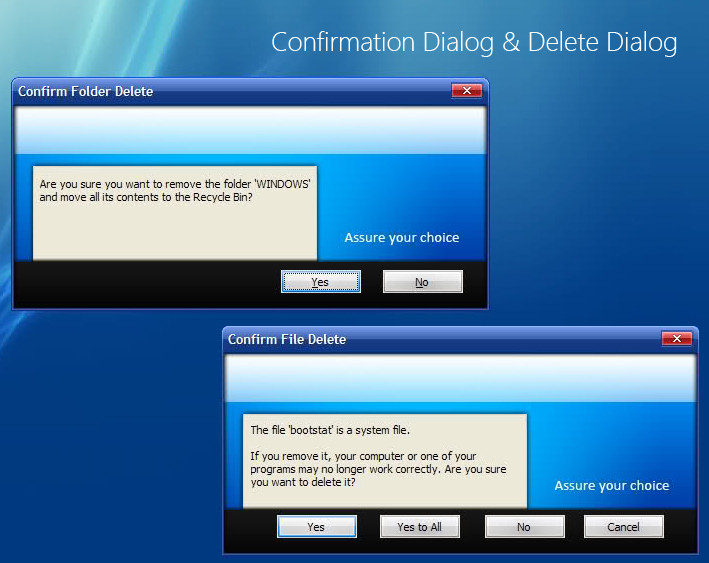
Task: Click 'Assure your choice' in file dialog
Action: click(612, 485)
